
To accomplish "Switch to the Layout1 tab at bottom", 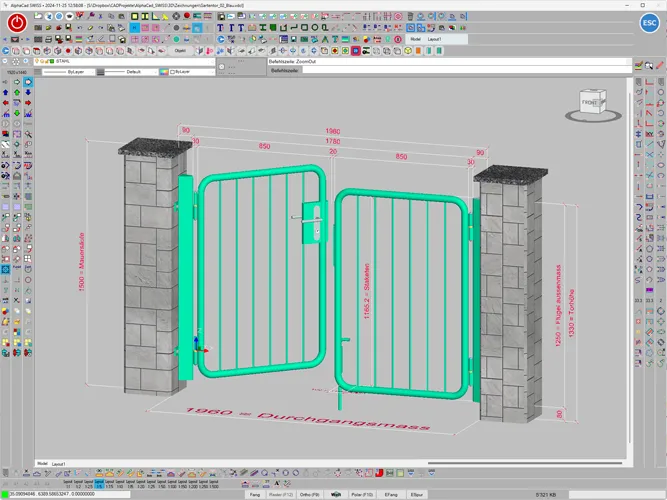I will coord(59,465).
